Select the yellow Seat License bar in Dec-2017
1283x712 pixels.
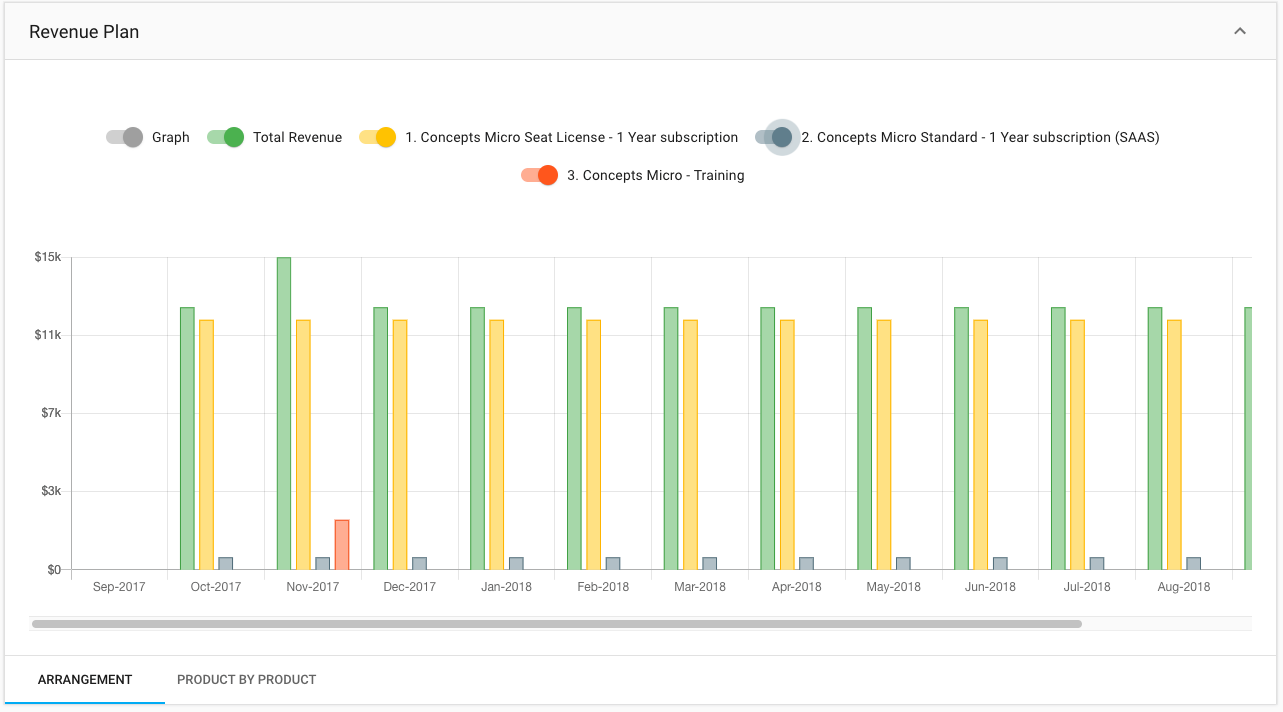tap(400, 444)
